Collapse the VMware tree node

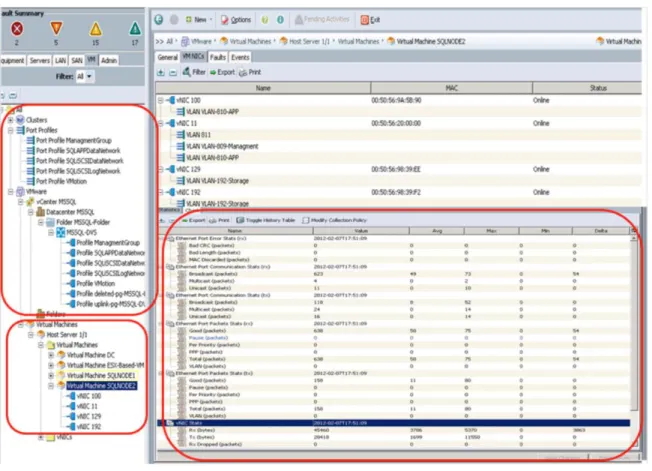click(11, 192)
